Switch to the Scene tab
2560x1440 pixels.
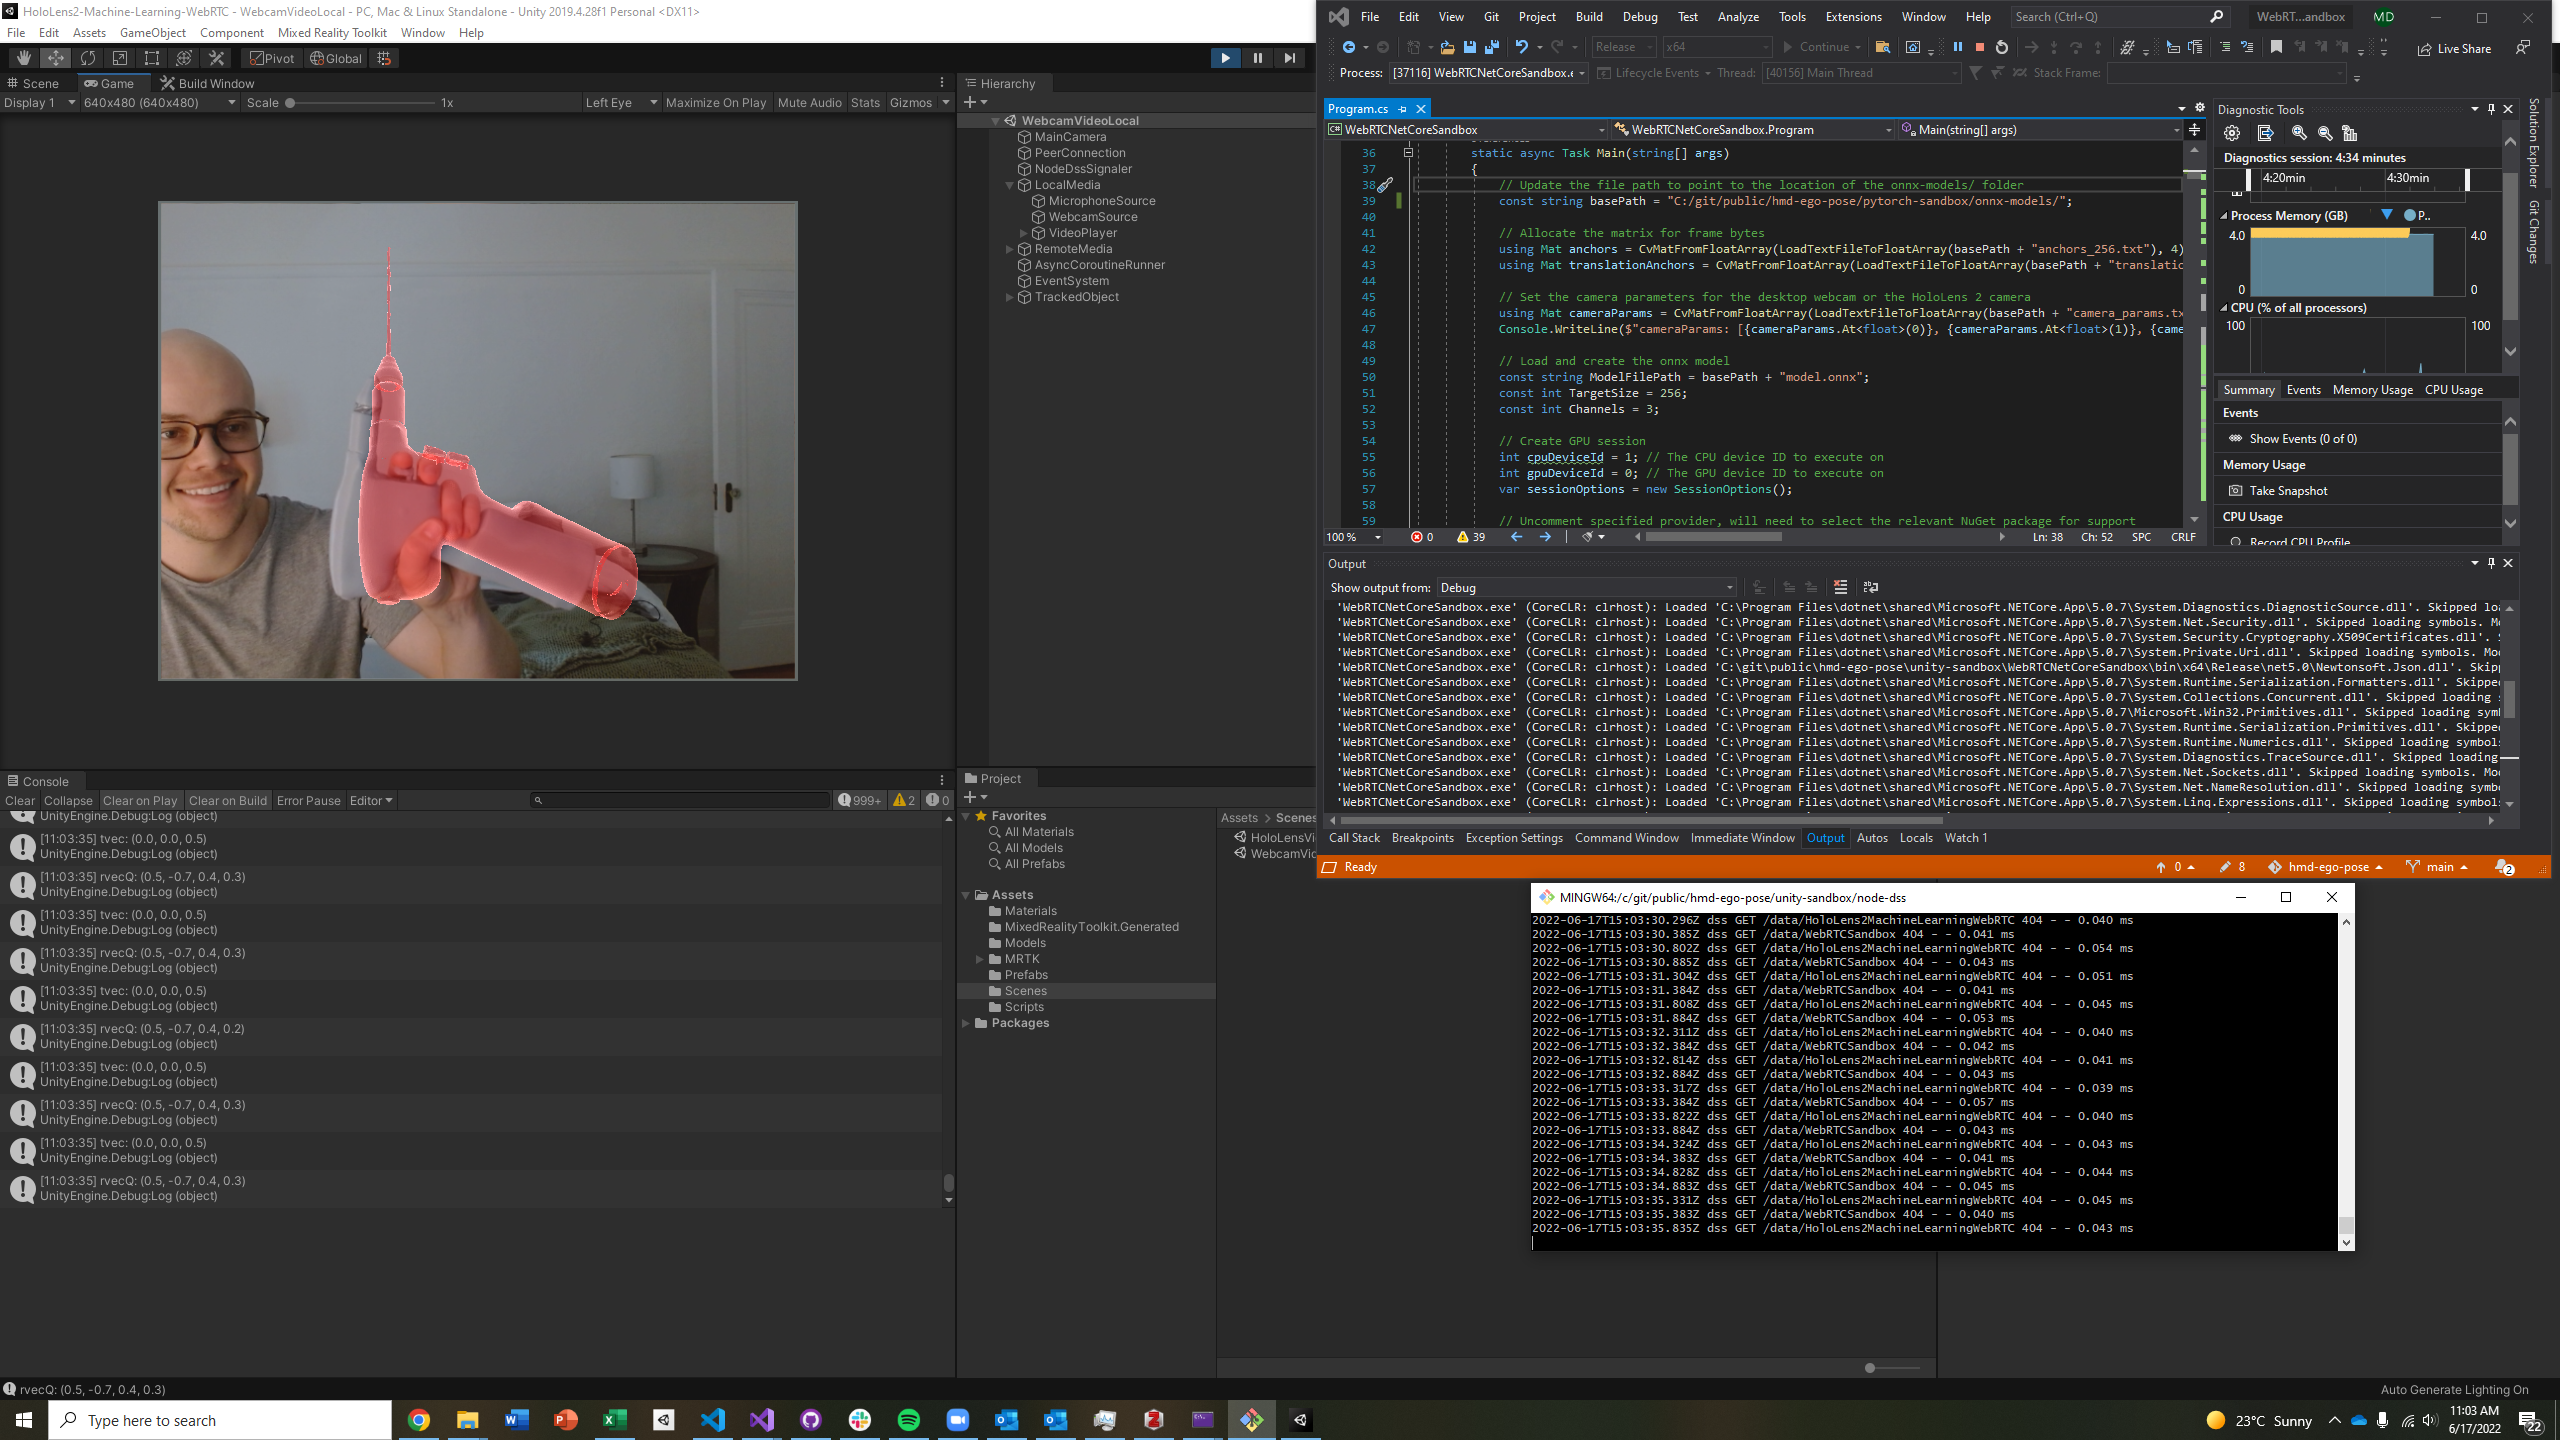coord(34,83)
